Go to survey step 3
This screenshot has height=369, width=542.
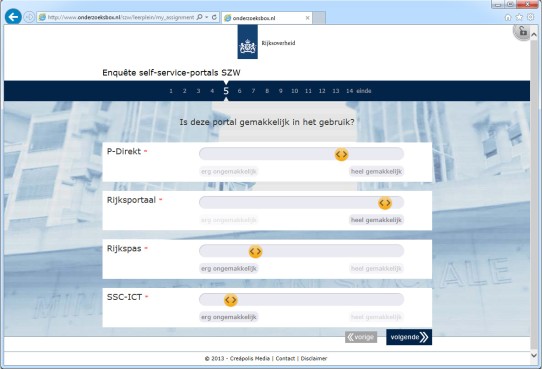click(198, 91)
